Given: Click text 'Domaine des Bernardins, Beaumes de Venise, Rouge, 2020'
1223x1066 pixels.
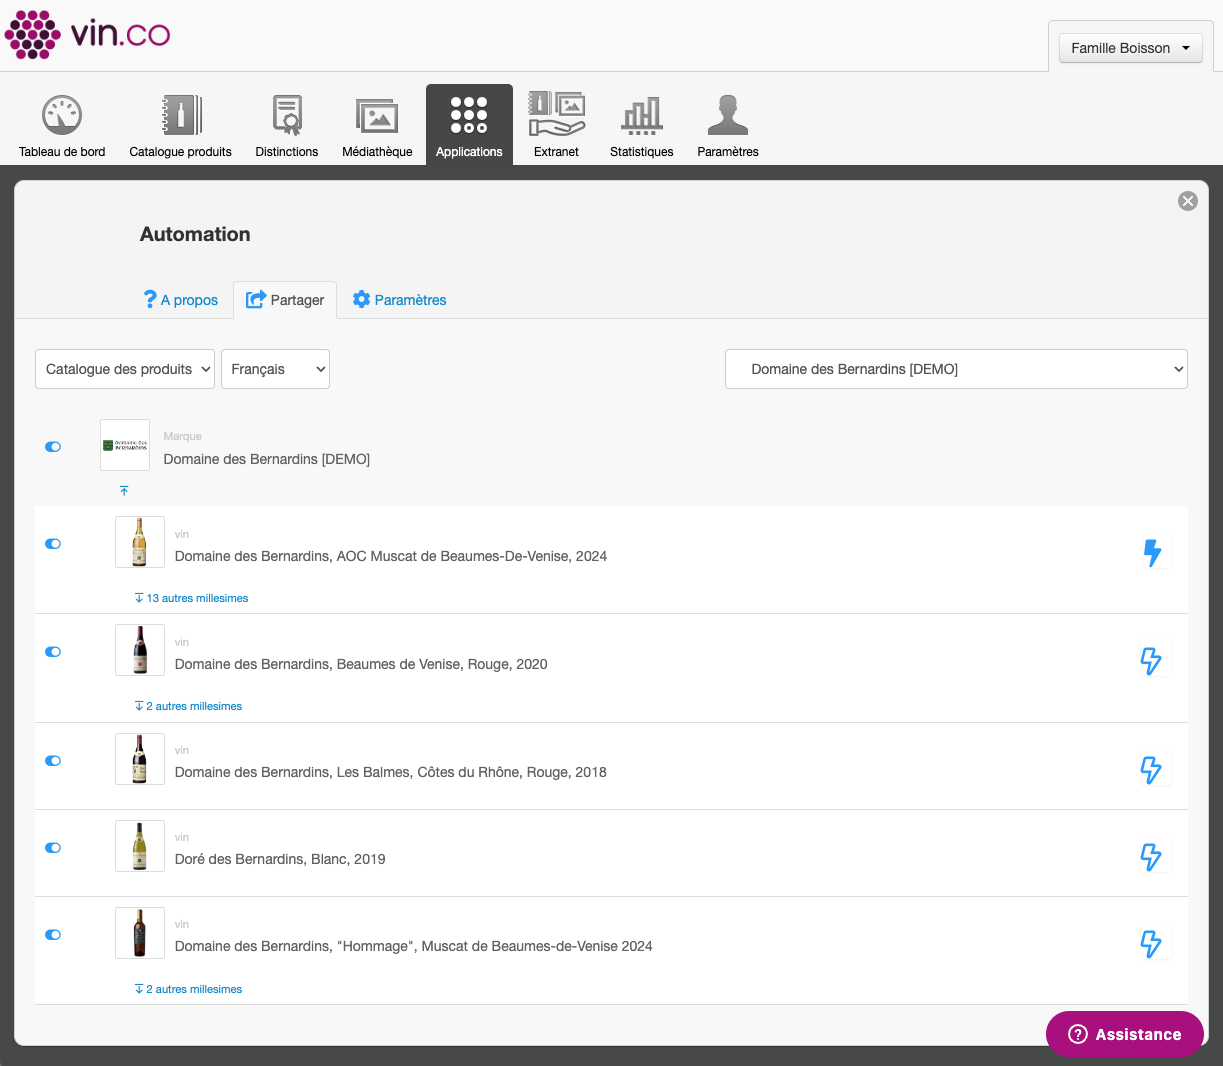Looking at the screenshot, I should (x=361, y=664).
